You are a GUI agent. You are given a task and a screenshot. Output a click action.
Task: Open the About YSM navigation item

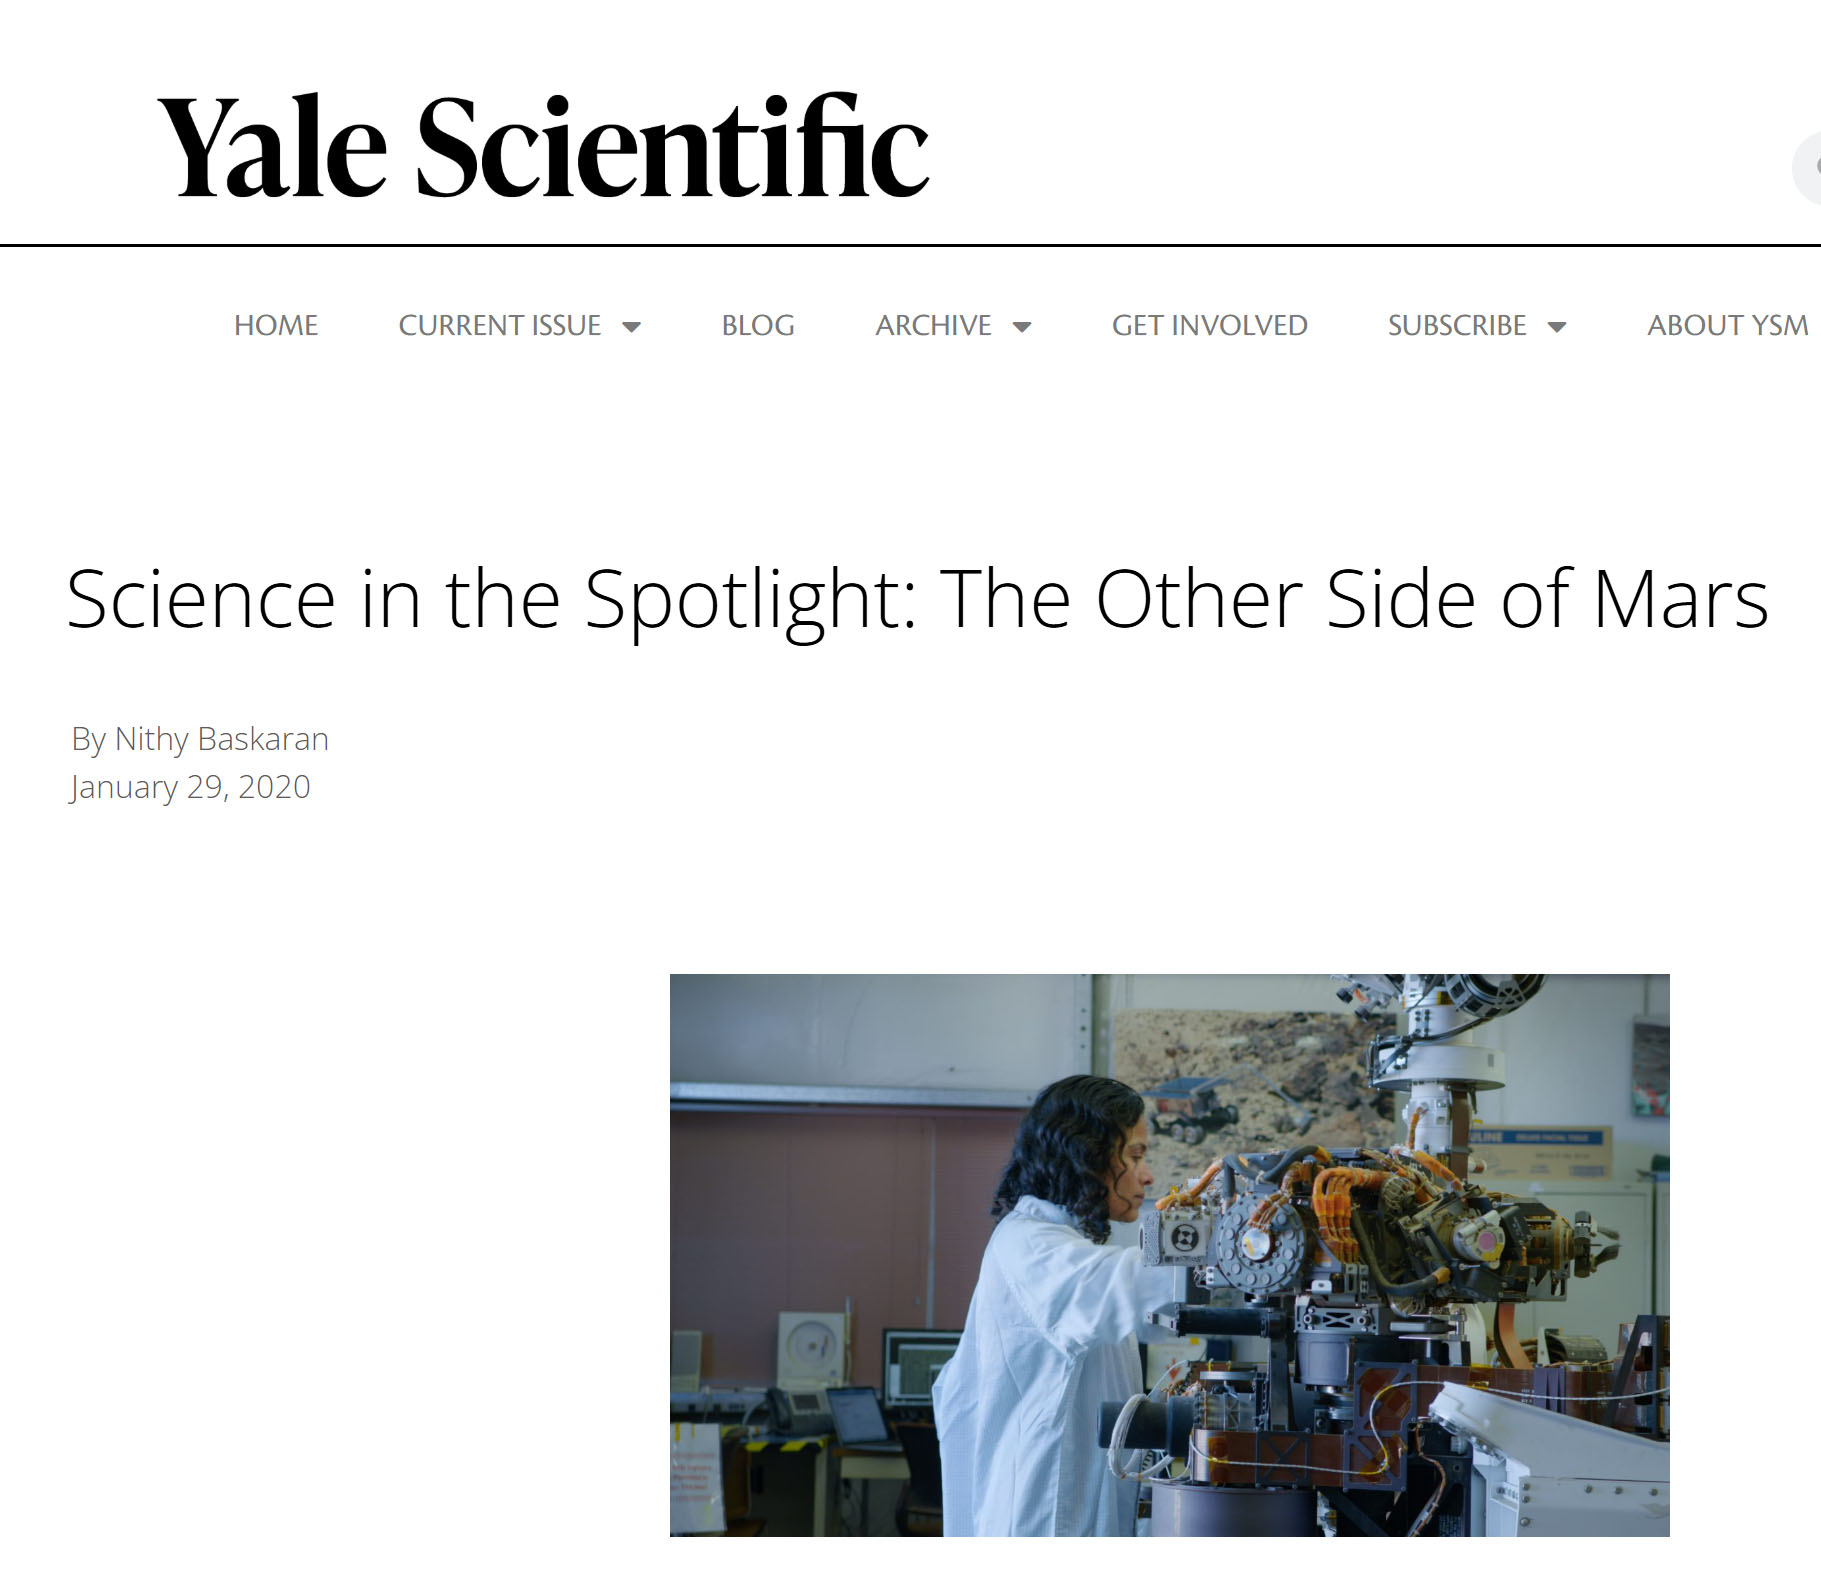point(1727,326)
